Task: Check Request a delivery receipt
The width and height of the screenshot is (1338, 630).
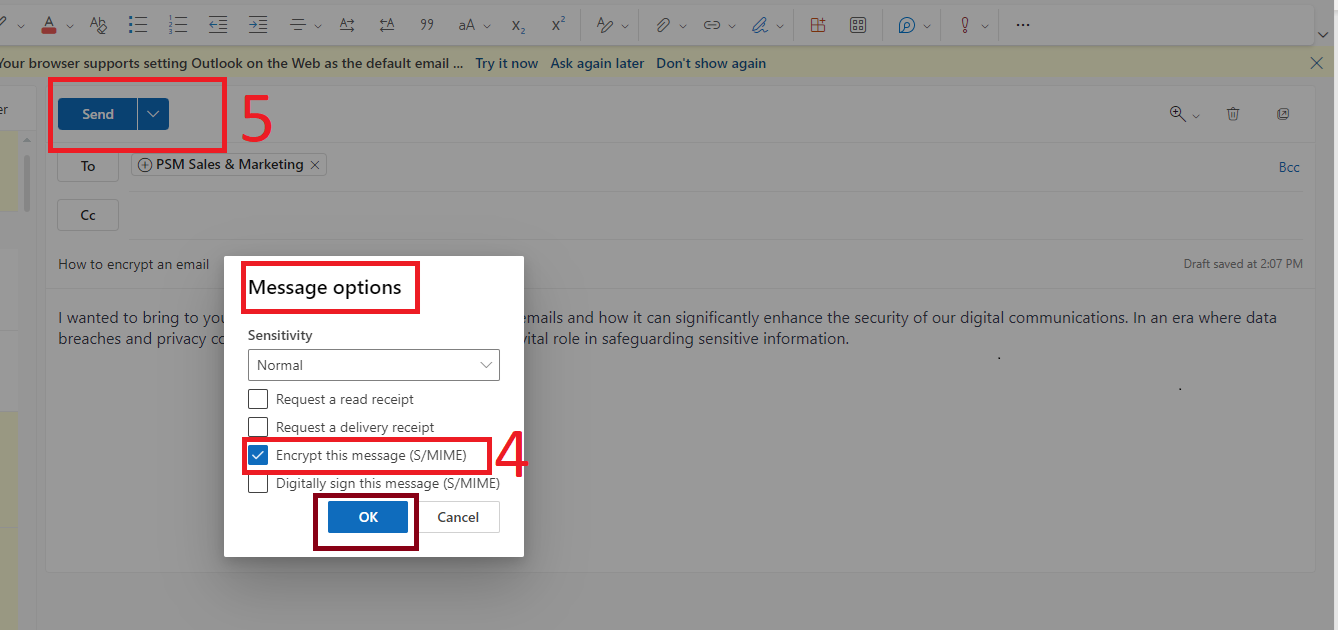Action: 258,427
